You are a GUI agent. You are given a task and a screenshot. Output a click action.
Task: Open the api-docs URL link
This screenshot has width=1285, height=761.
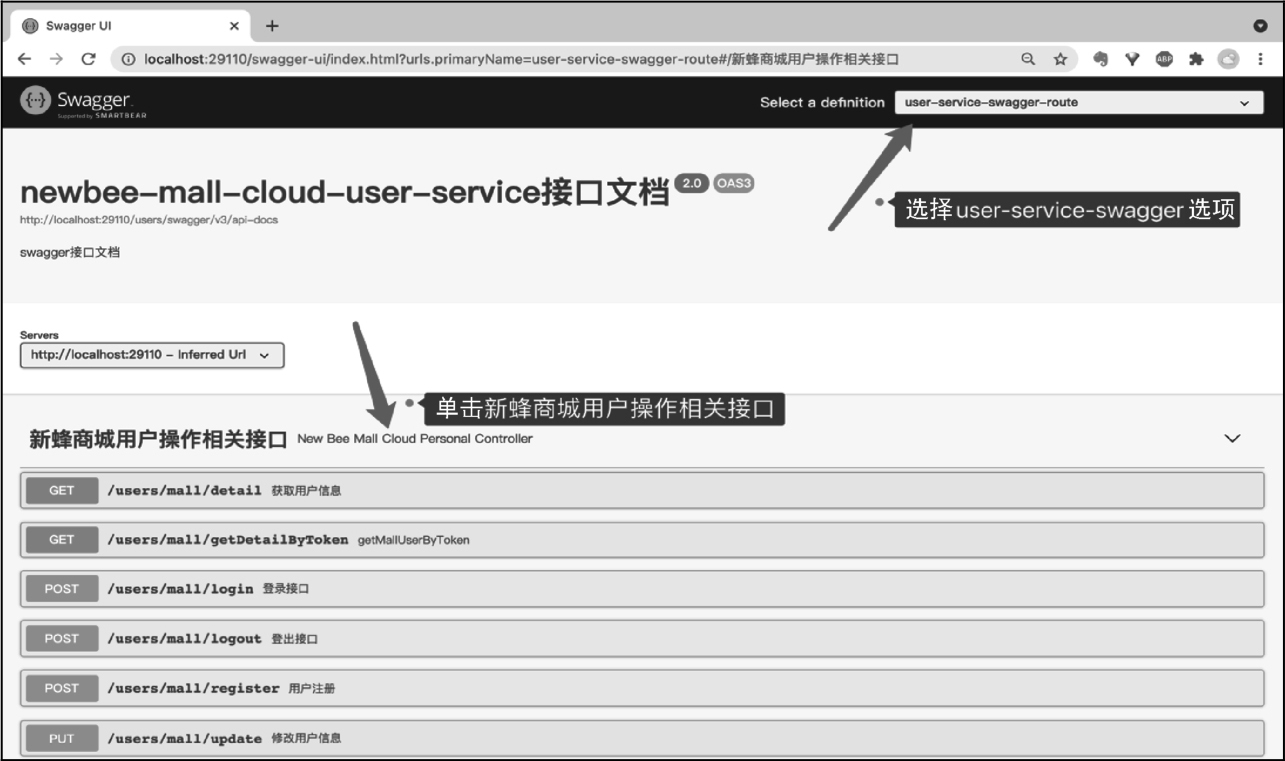coord(149,220)
